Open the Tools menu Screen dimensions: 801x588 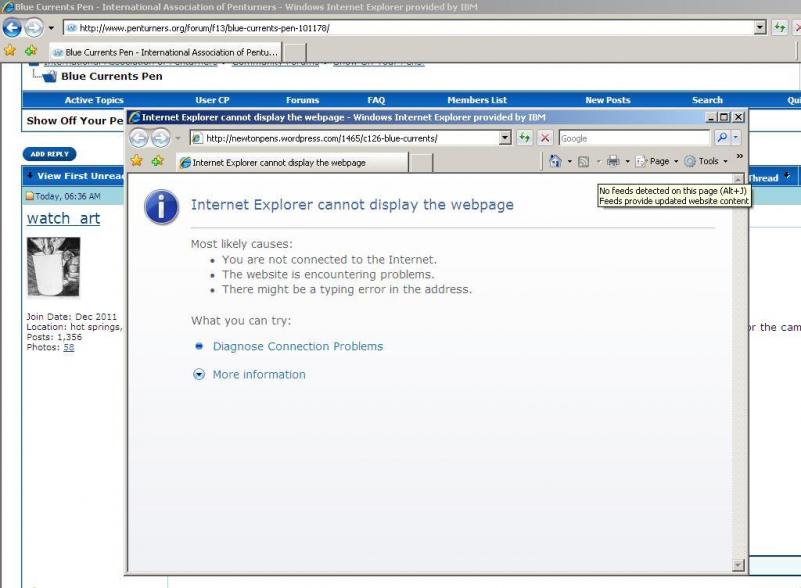coord(706,161)
